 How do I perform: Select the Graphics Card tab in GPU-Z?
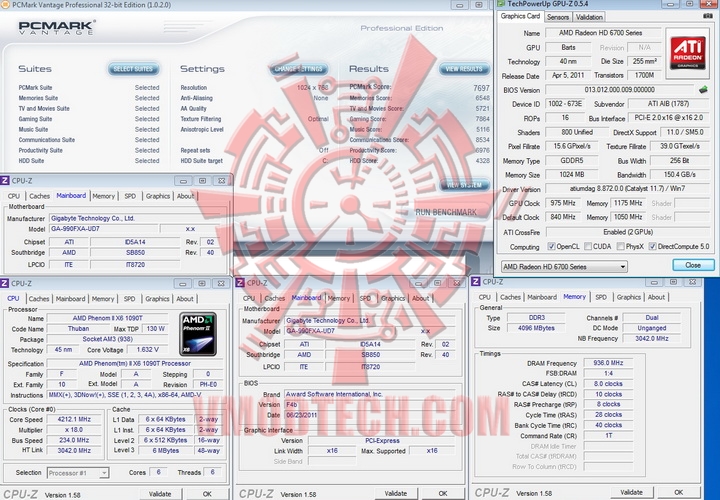[x=520, y=16]
